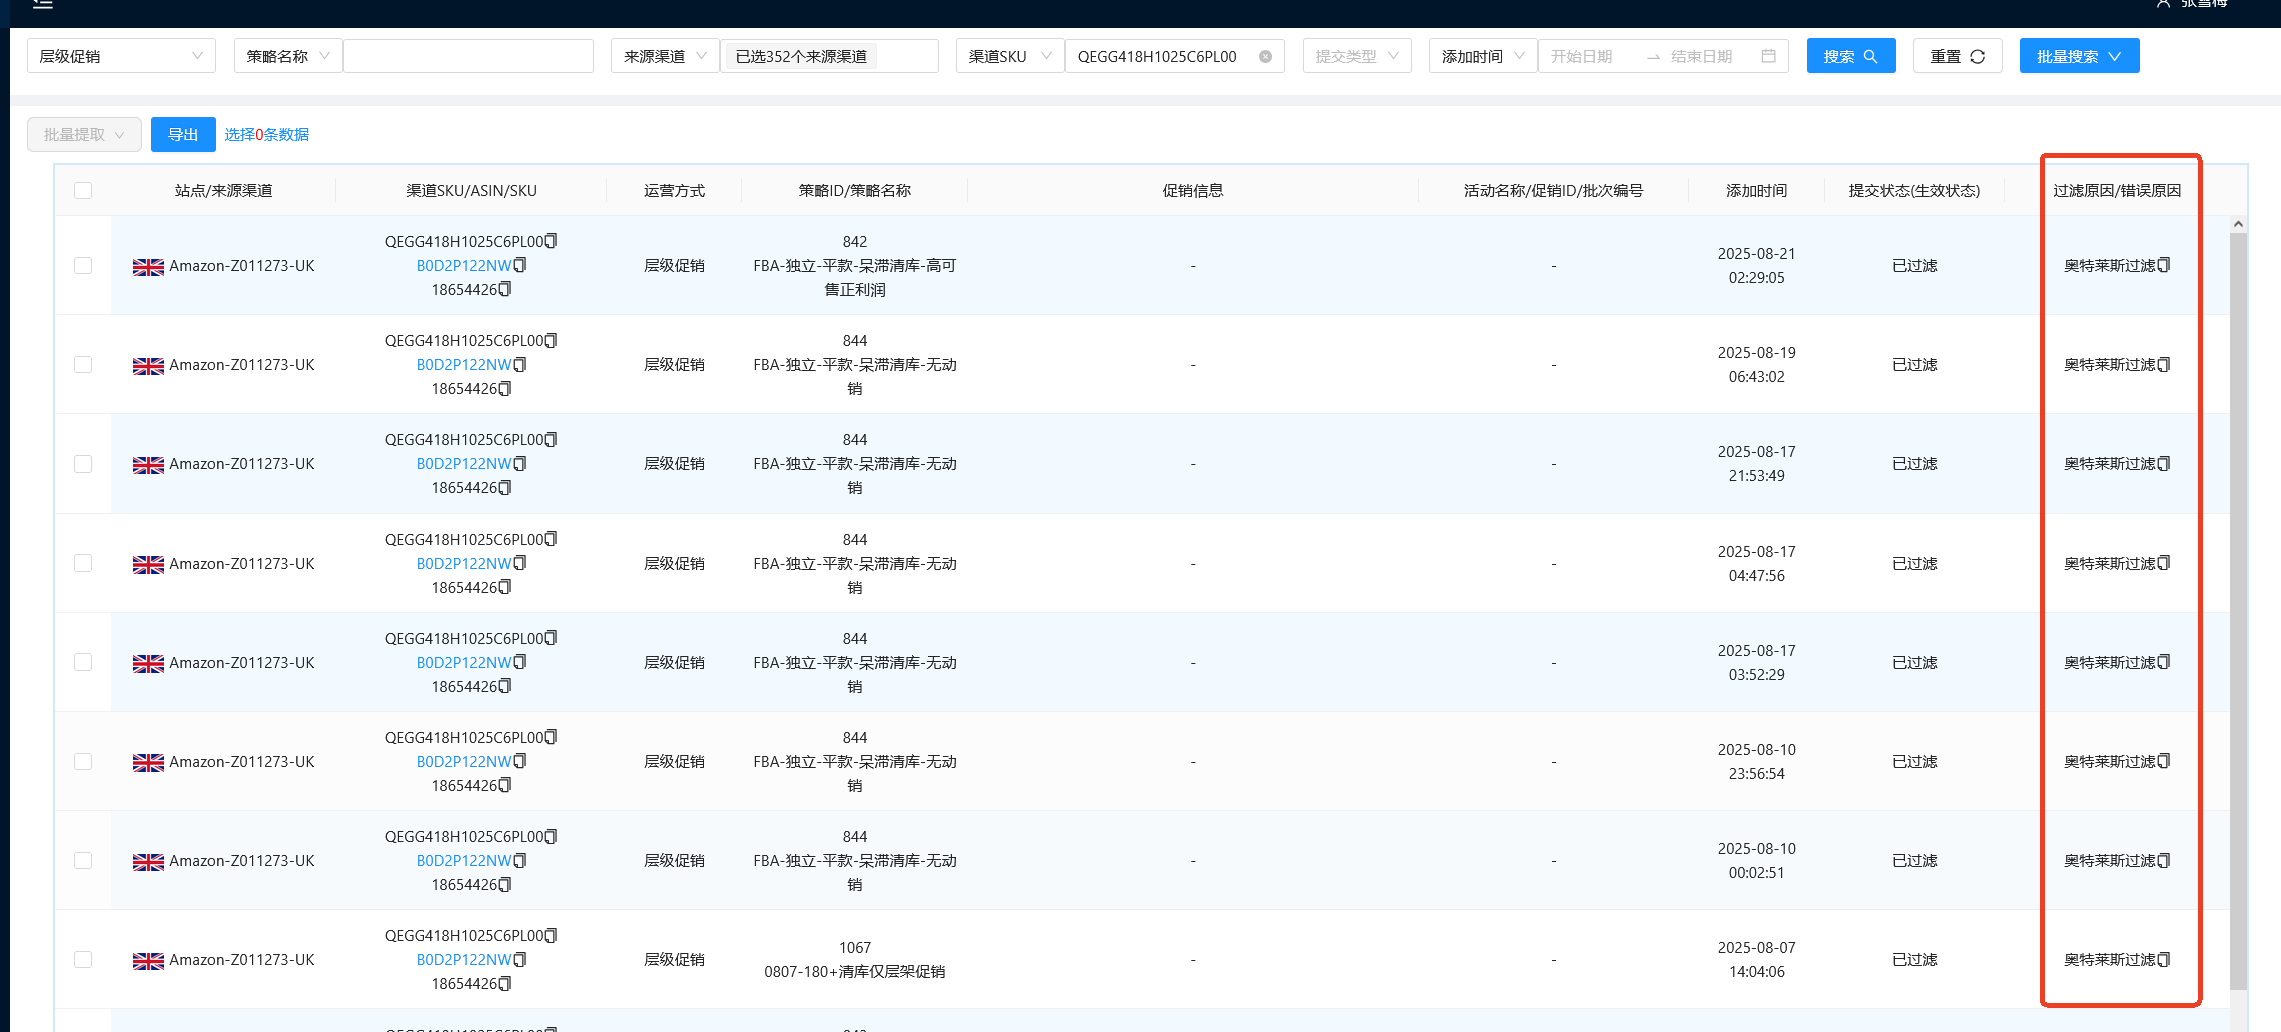
Task: Open the 提交类型 dropdown
Action: click(x=1357, y=56)
